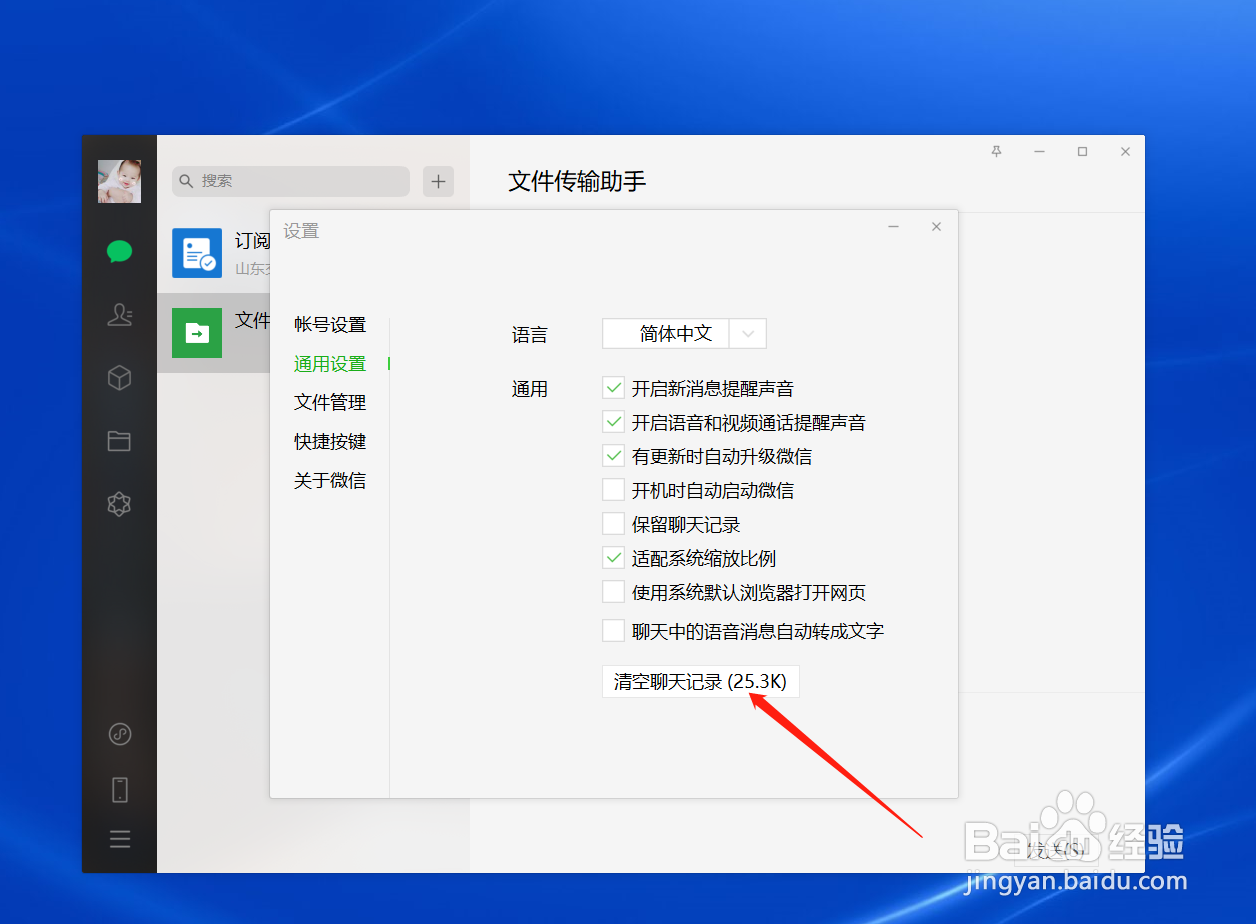Click the Phone icon in WeChat sidebar
This screenshot has height=924, width=1256.
pyautogui.click(x=120, y=790)
